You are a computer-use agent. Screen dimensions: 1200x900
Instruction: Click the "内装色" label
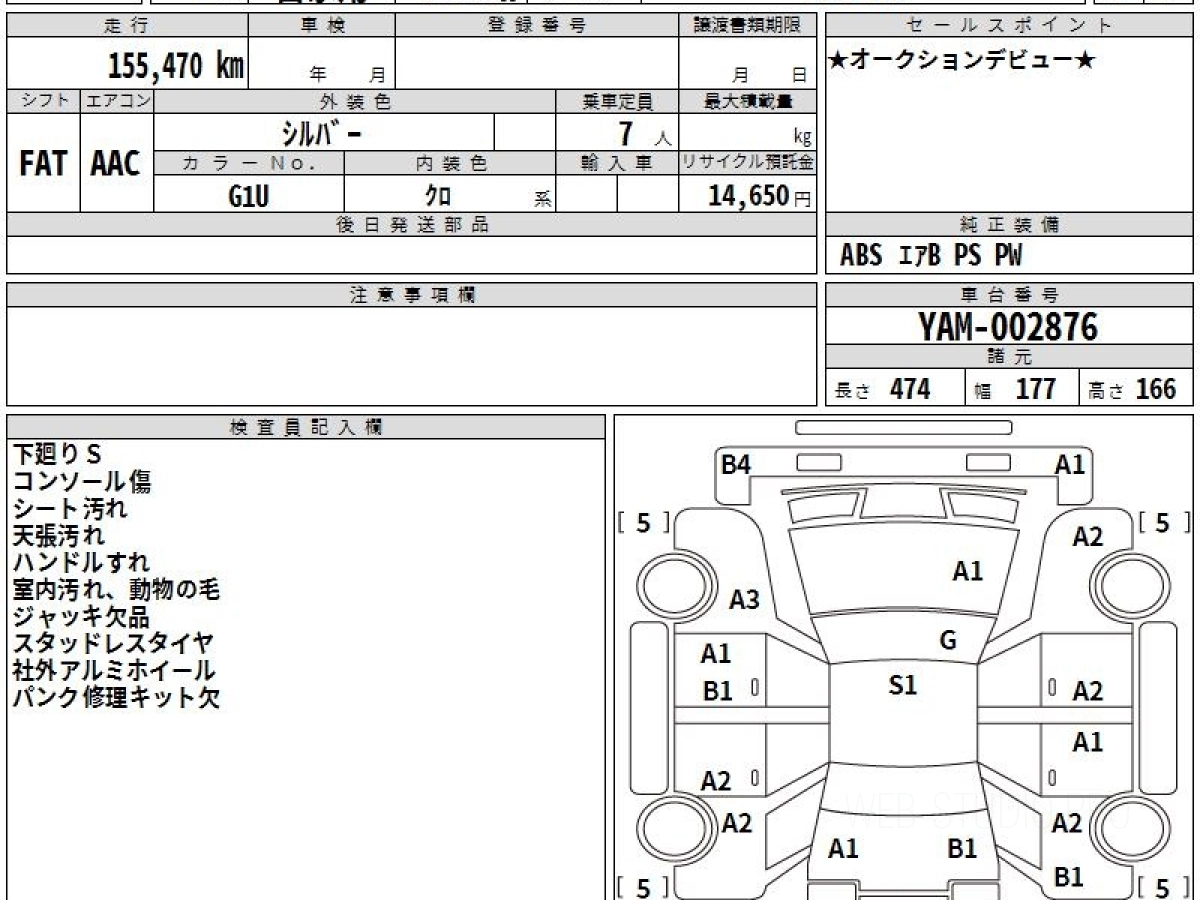(x=450, y=163)
